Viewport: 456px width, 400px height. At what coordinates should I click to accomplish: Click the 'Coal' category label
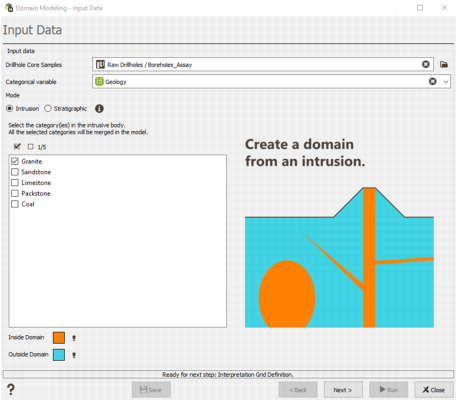28,204
